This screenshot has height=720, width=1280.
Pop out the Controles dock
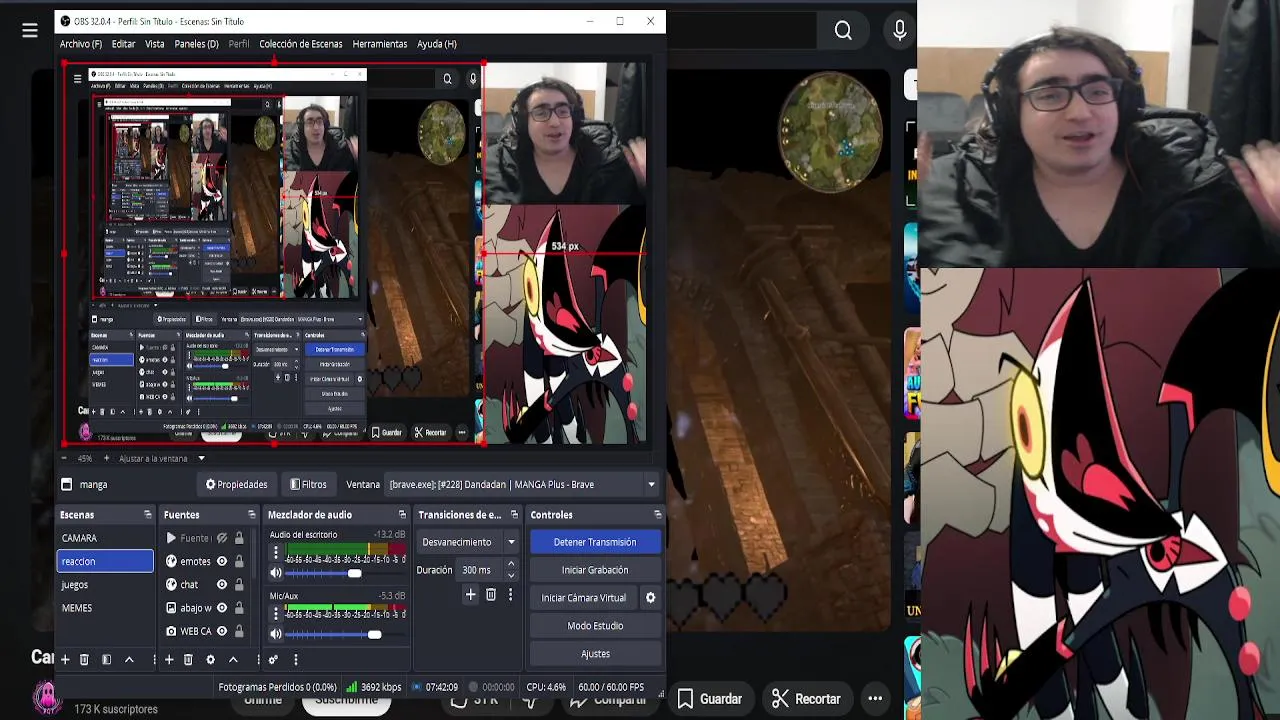657,515
